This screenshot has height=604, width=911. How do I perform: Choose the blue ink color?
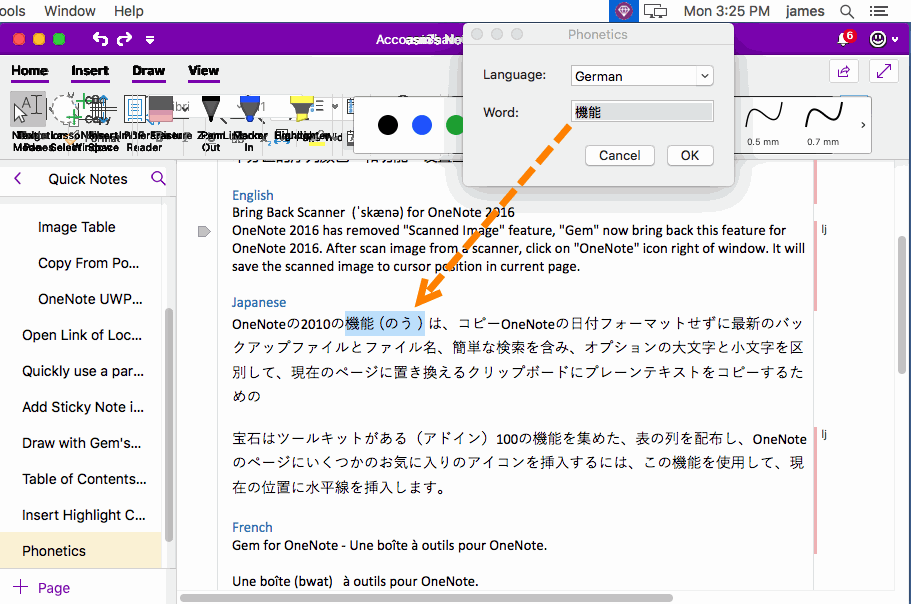tap(422, 125)
